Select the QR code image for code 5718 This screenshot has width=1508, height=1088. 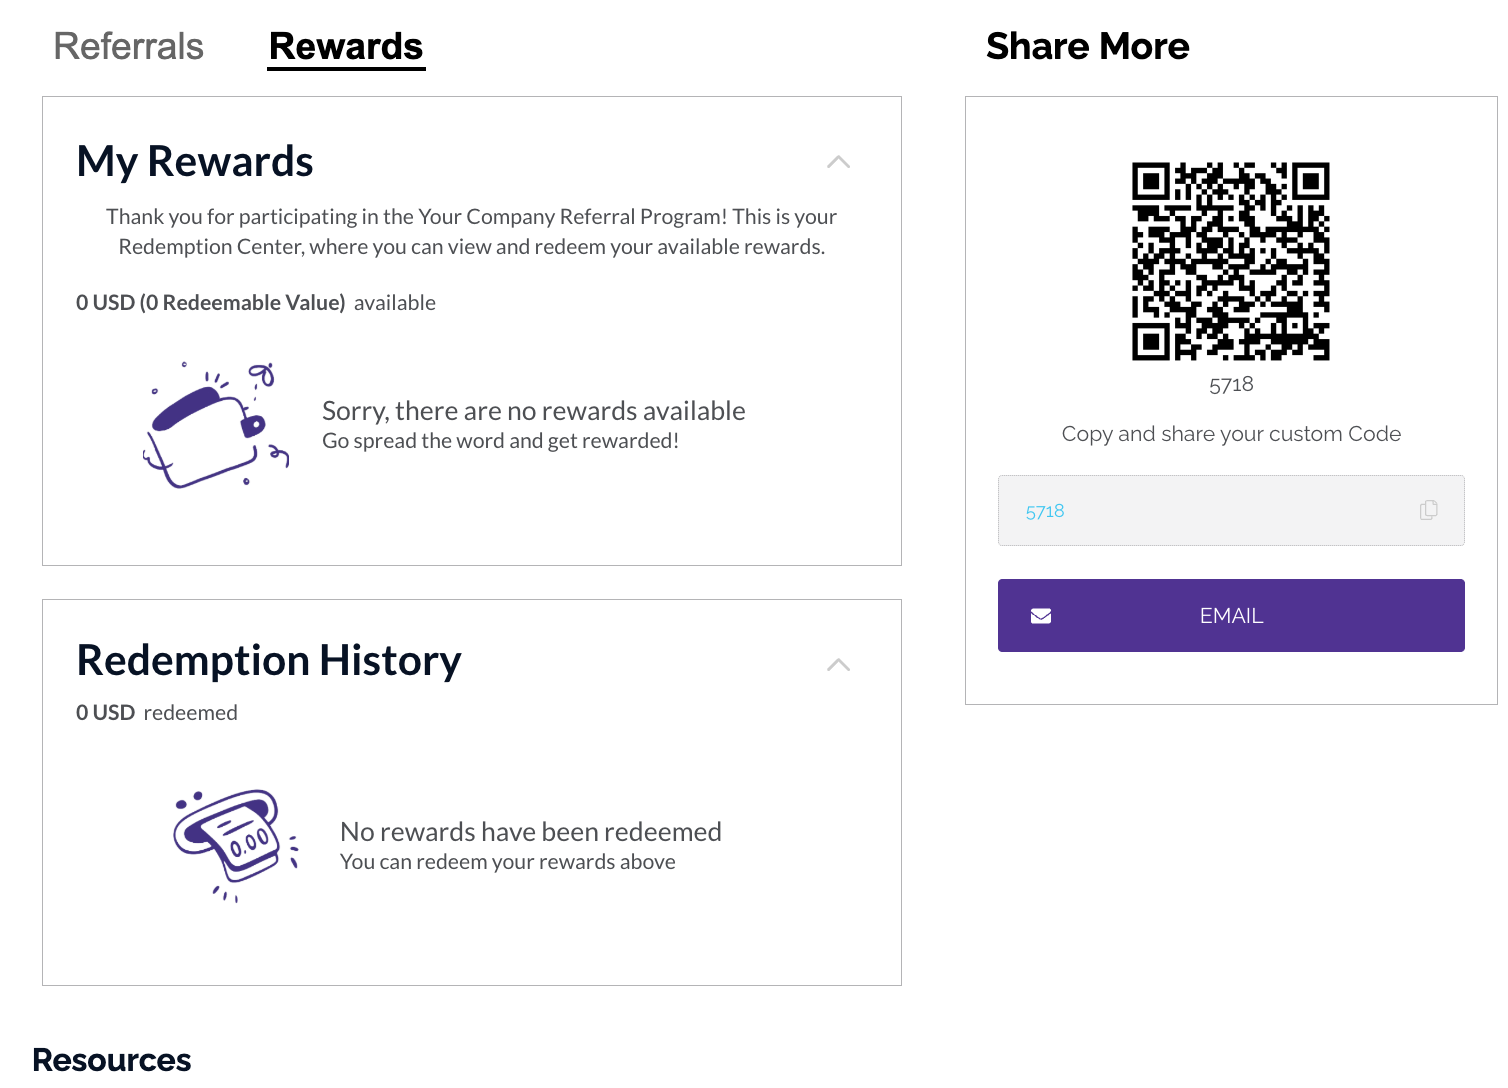point(1230,262)
